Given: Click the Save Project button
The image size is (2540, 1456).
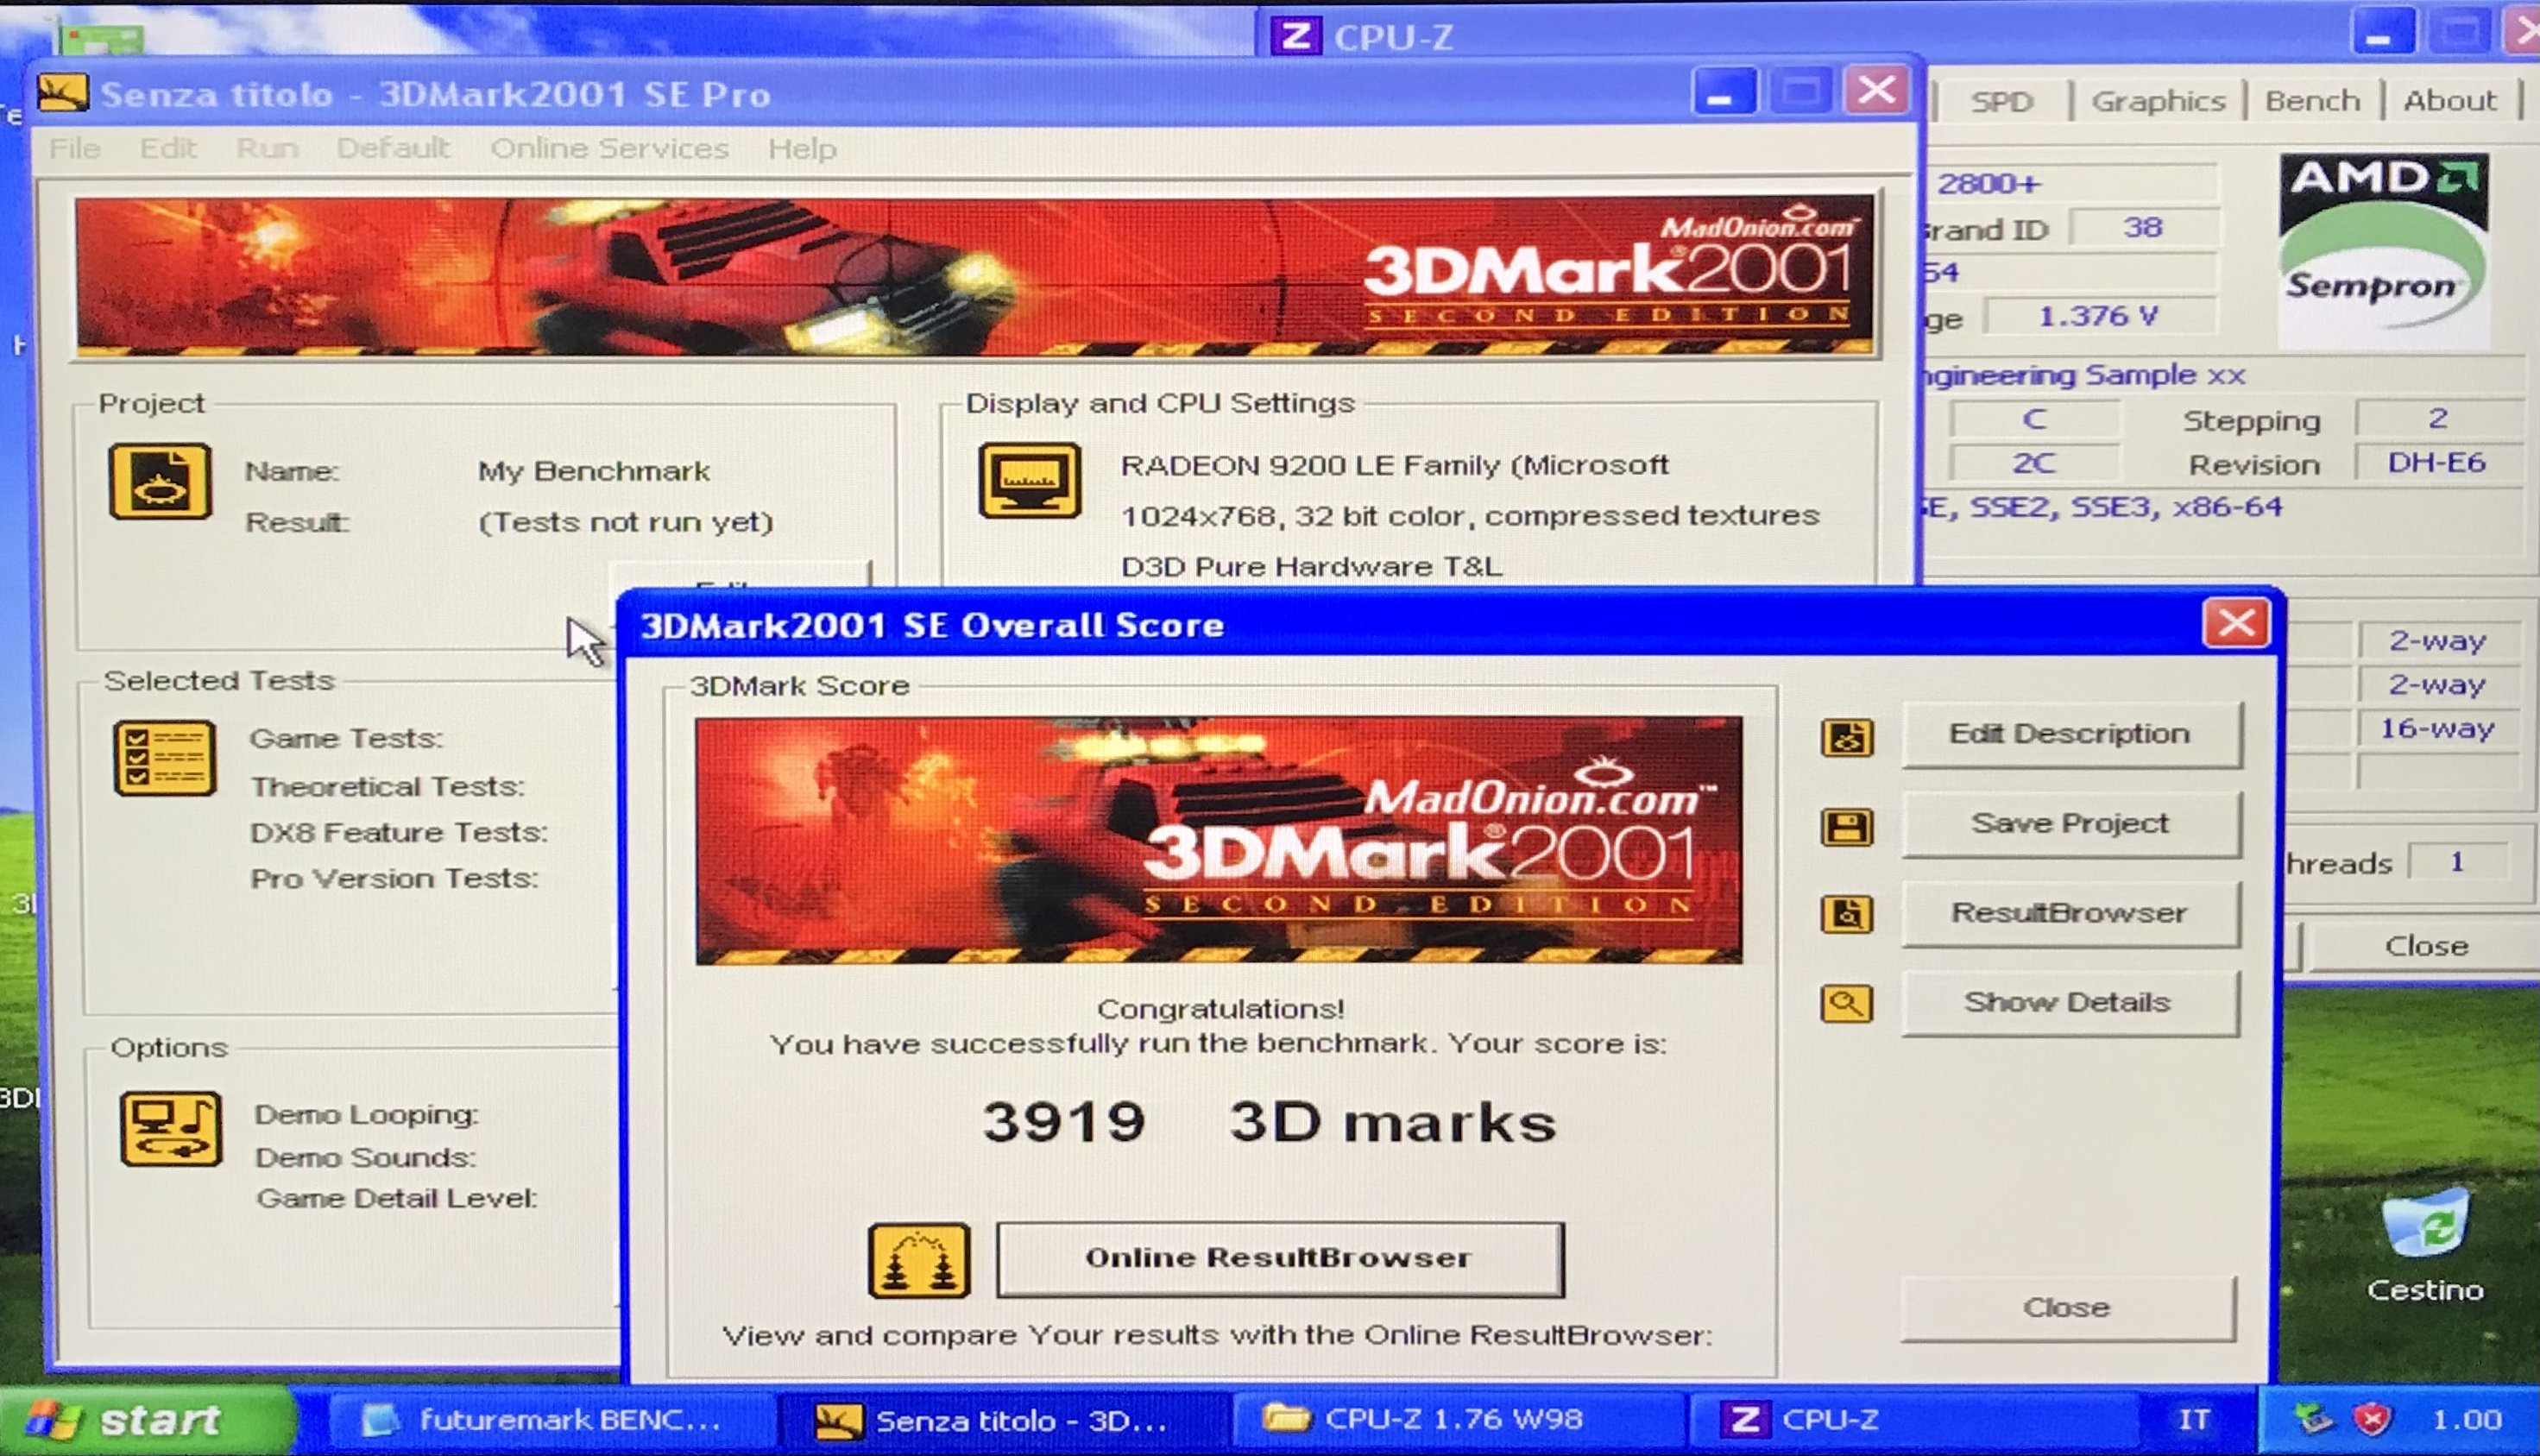Looking at the screenshot, I should tap(2070, 824).
